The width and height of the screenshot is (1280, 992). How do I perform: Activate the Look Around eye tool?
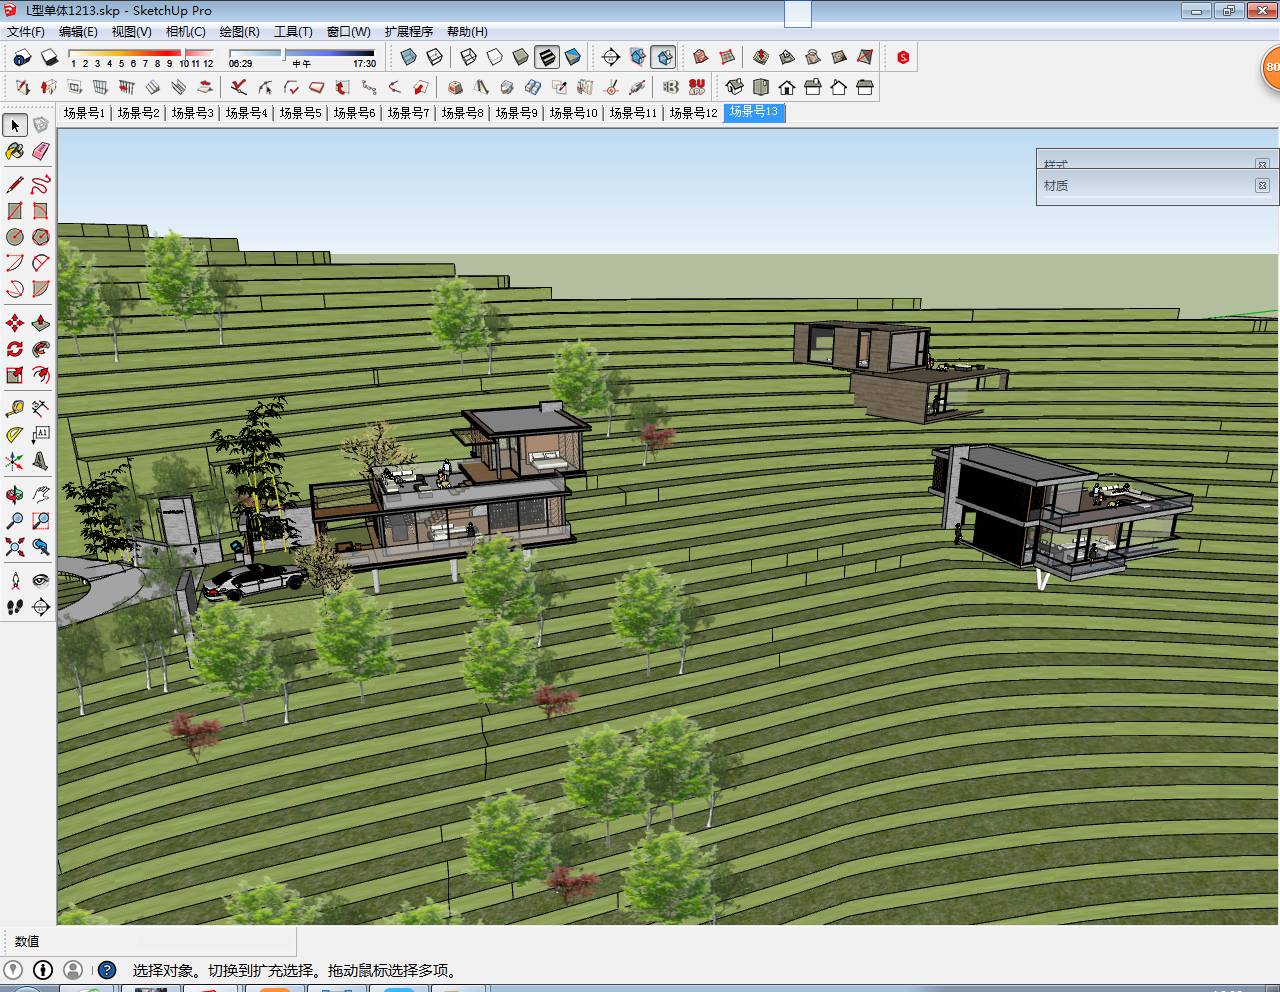coord(41,581)
